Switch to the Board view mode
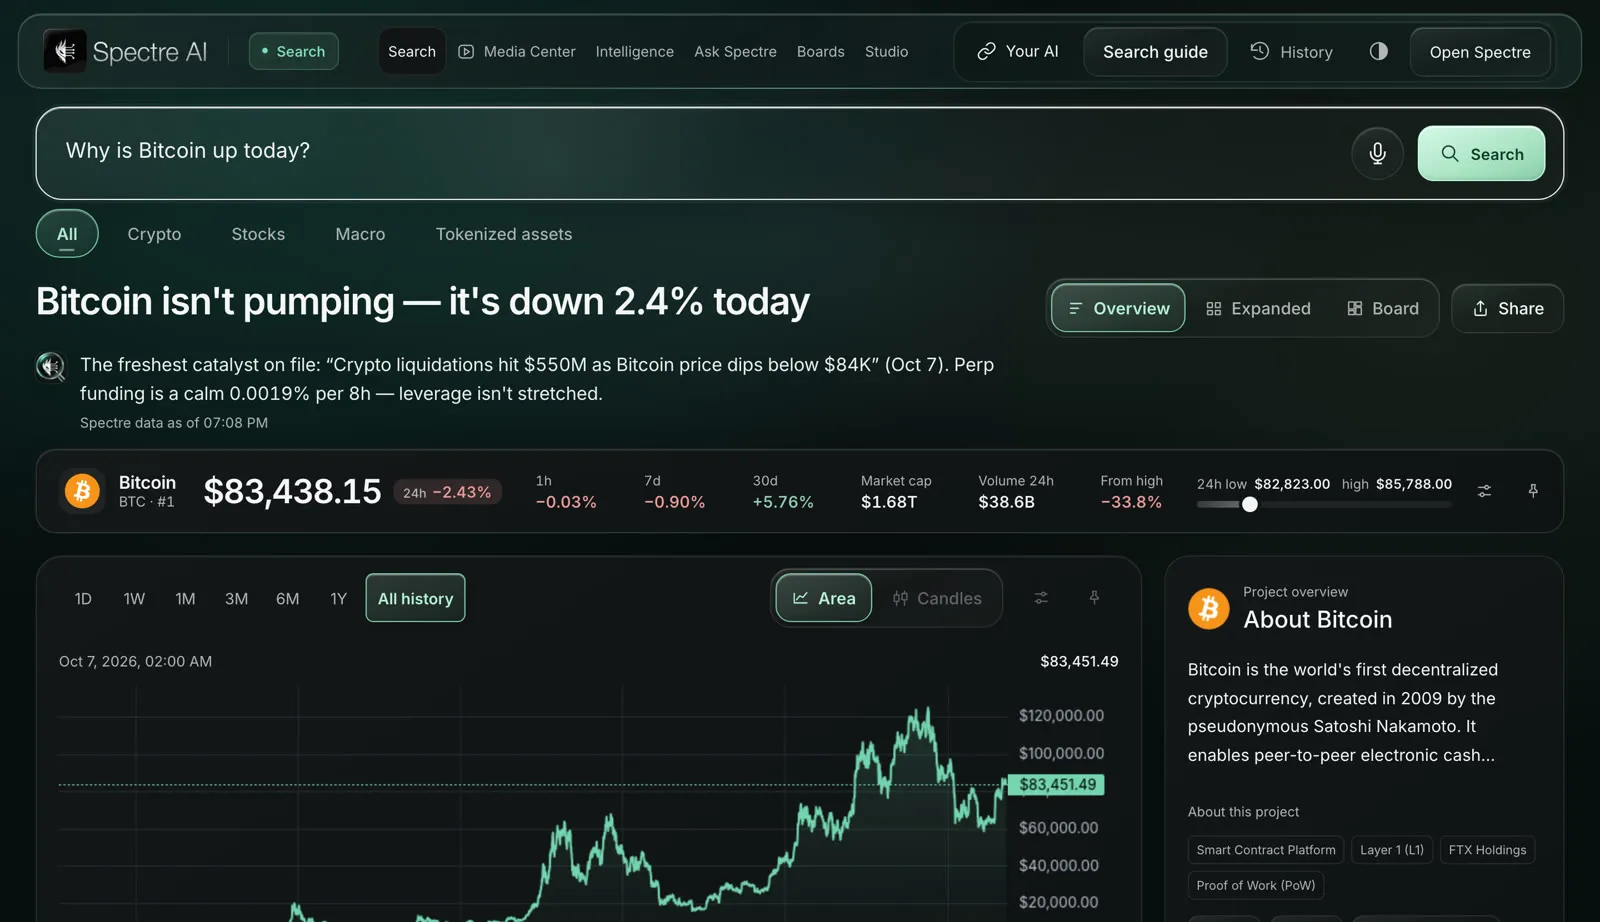Image resolution: width=1600 pixels, height=922 pixels. (x=1383, y=308)
